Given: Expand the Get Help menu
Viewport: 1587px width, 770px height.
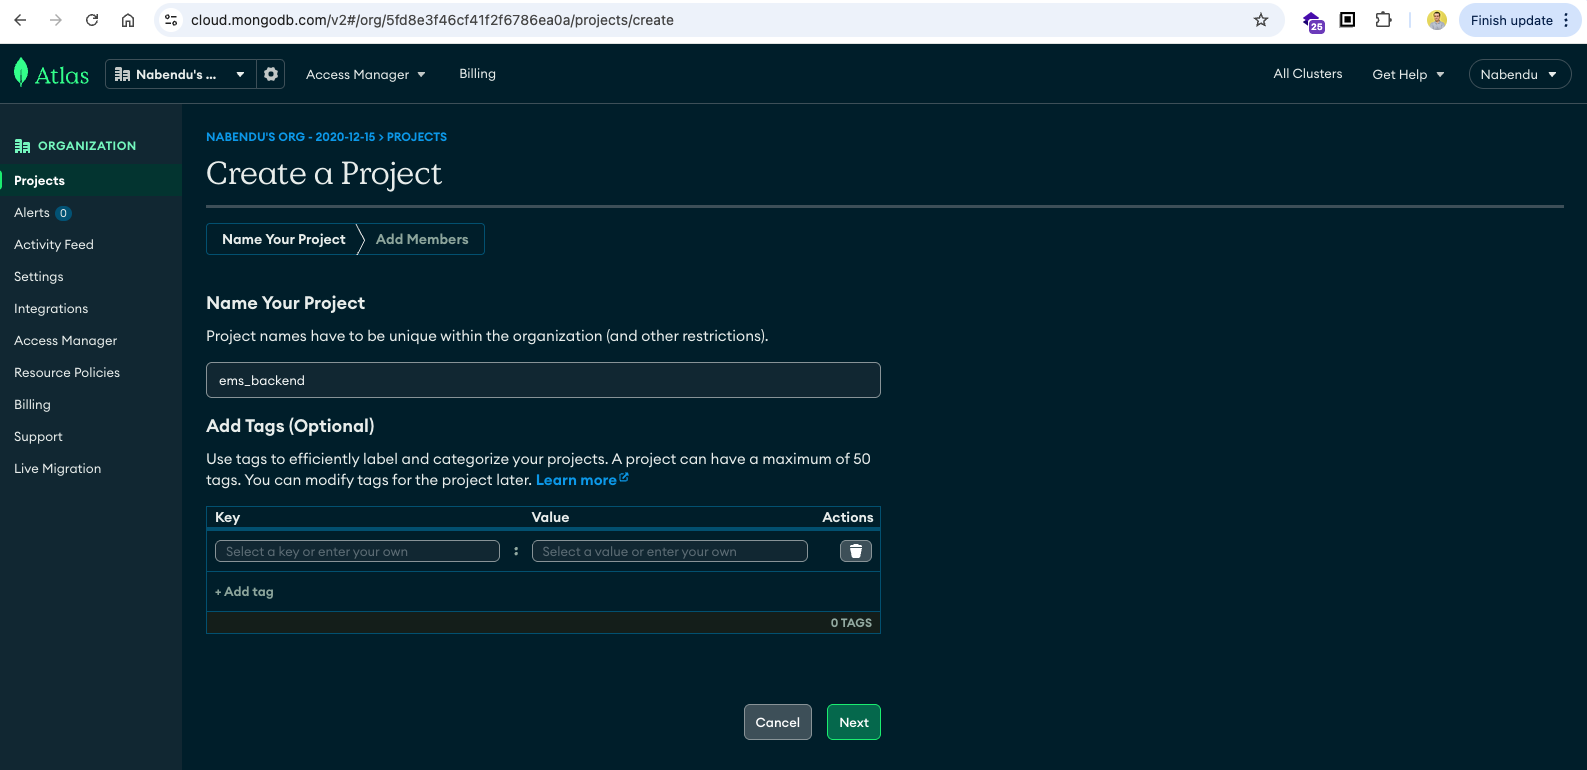Looking at the screenshot, I should (1408, 74).
